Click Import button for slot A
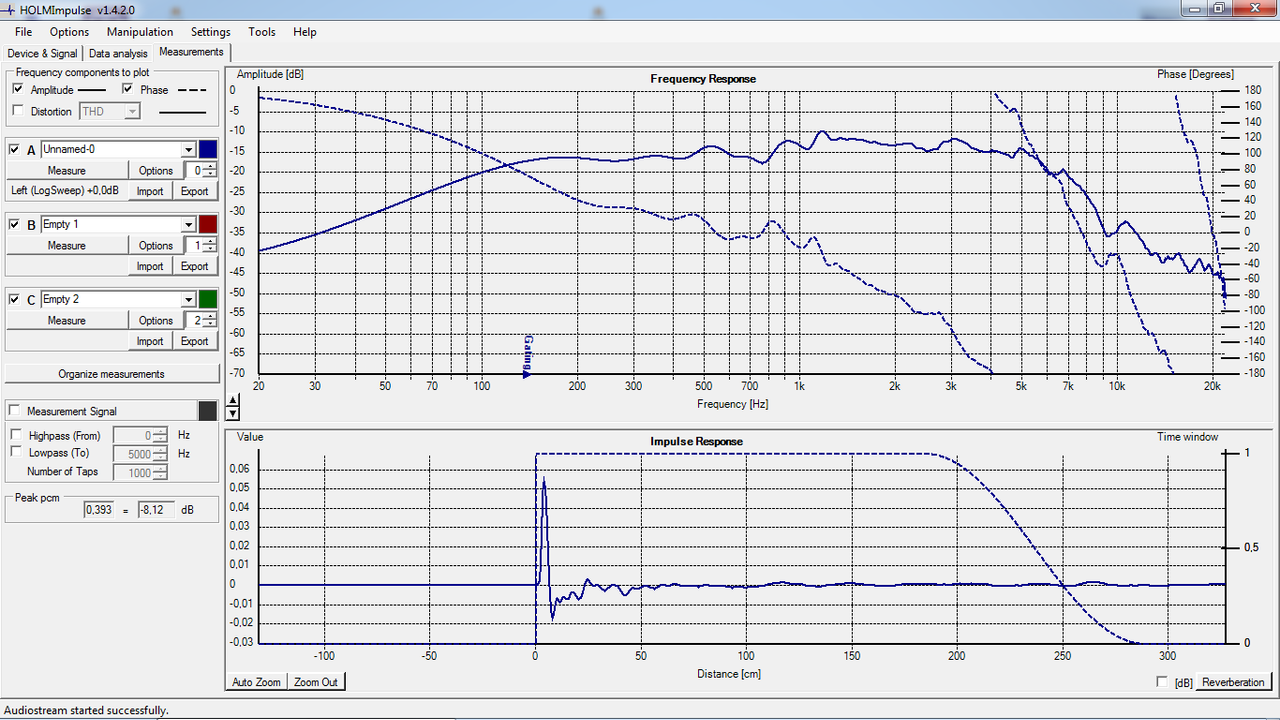The height and width of the screenshot is (720, 1280). 150,191
